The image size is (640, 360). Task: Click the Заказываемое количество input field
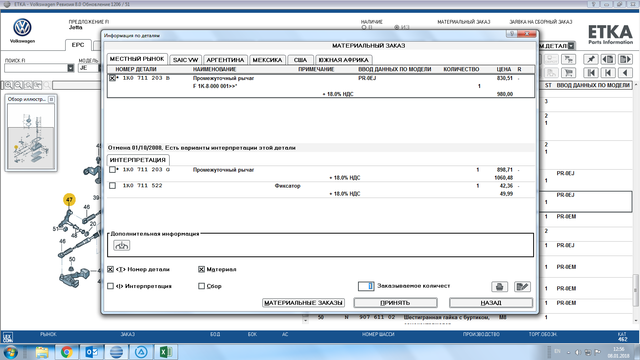(x=366, y=286)
